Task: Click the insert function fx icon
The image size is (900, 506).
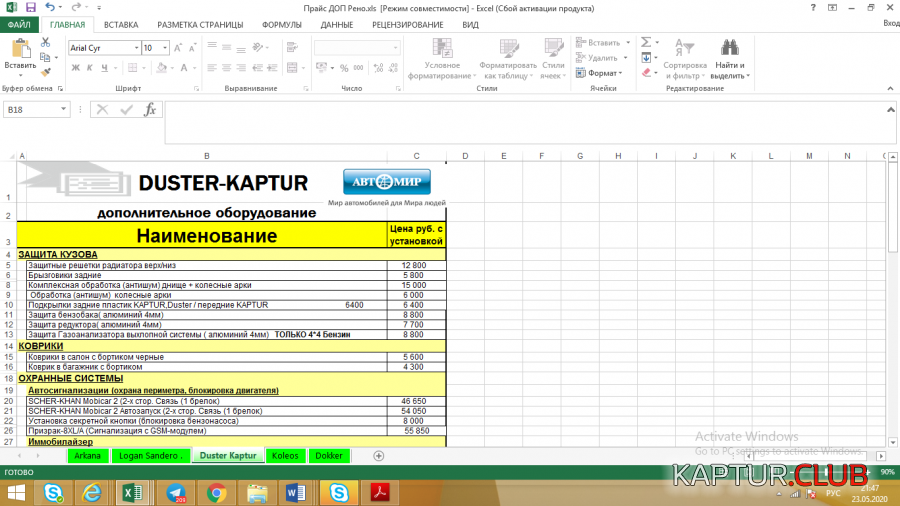Action: (x=150, y=110)
